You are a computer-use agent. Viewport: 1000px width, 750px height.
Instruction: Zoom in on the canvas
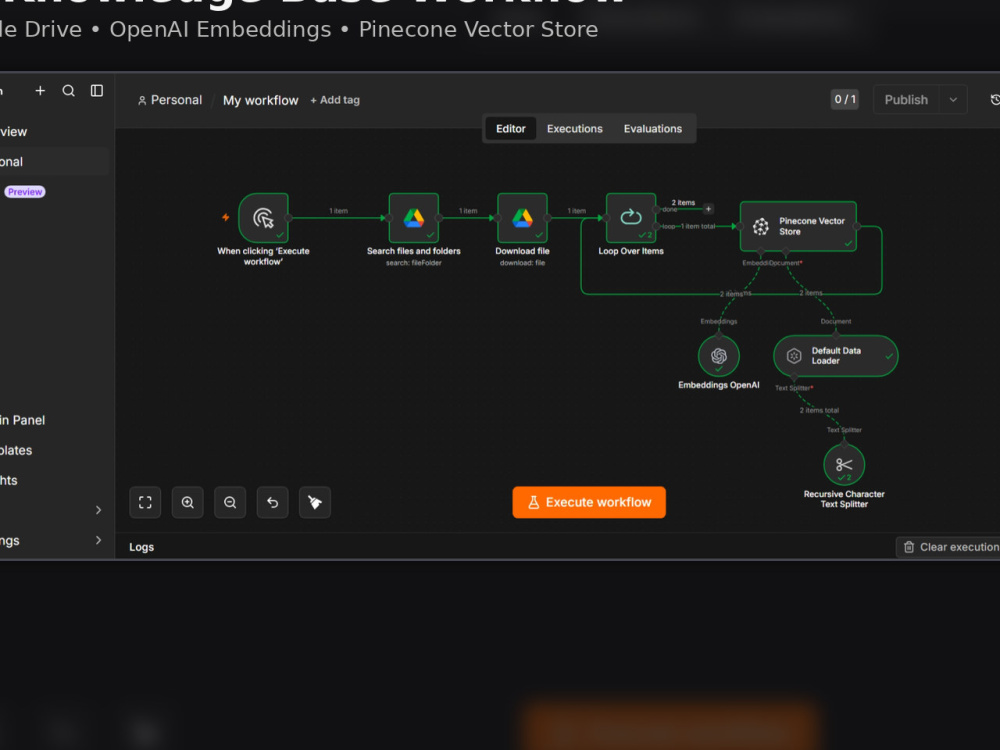[x=188, y=503]
